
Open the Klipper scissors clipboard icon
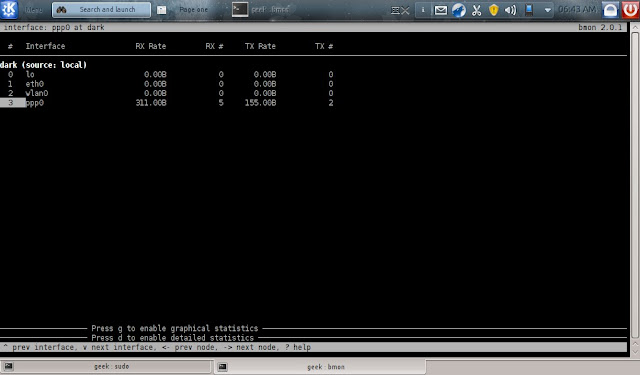coord(476,10)
